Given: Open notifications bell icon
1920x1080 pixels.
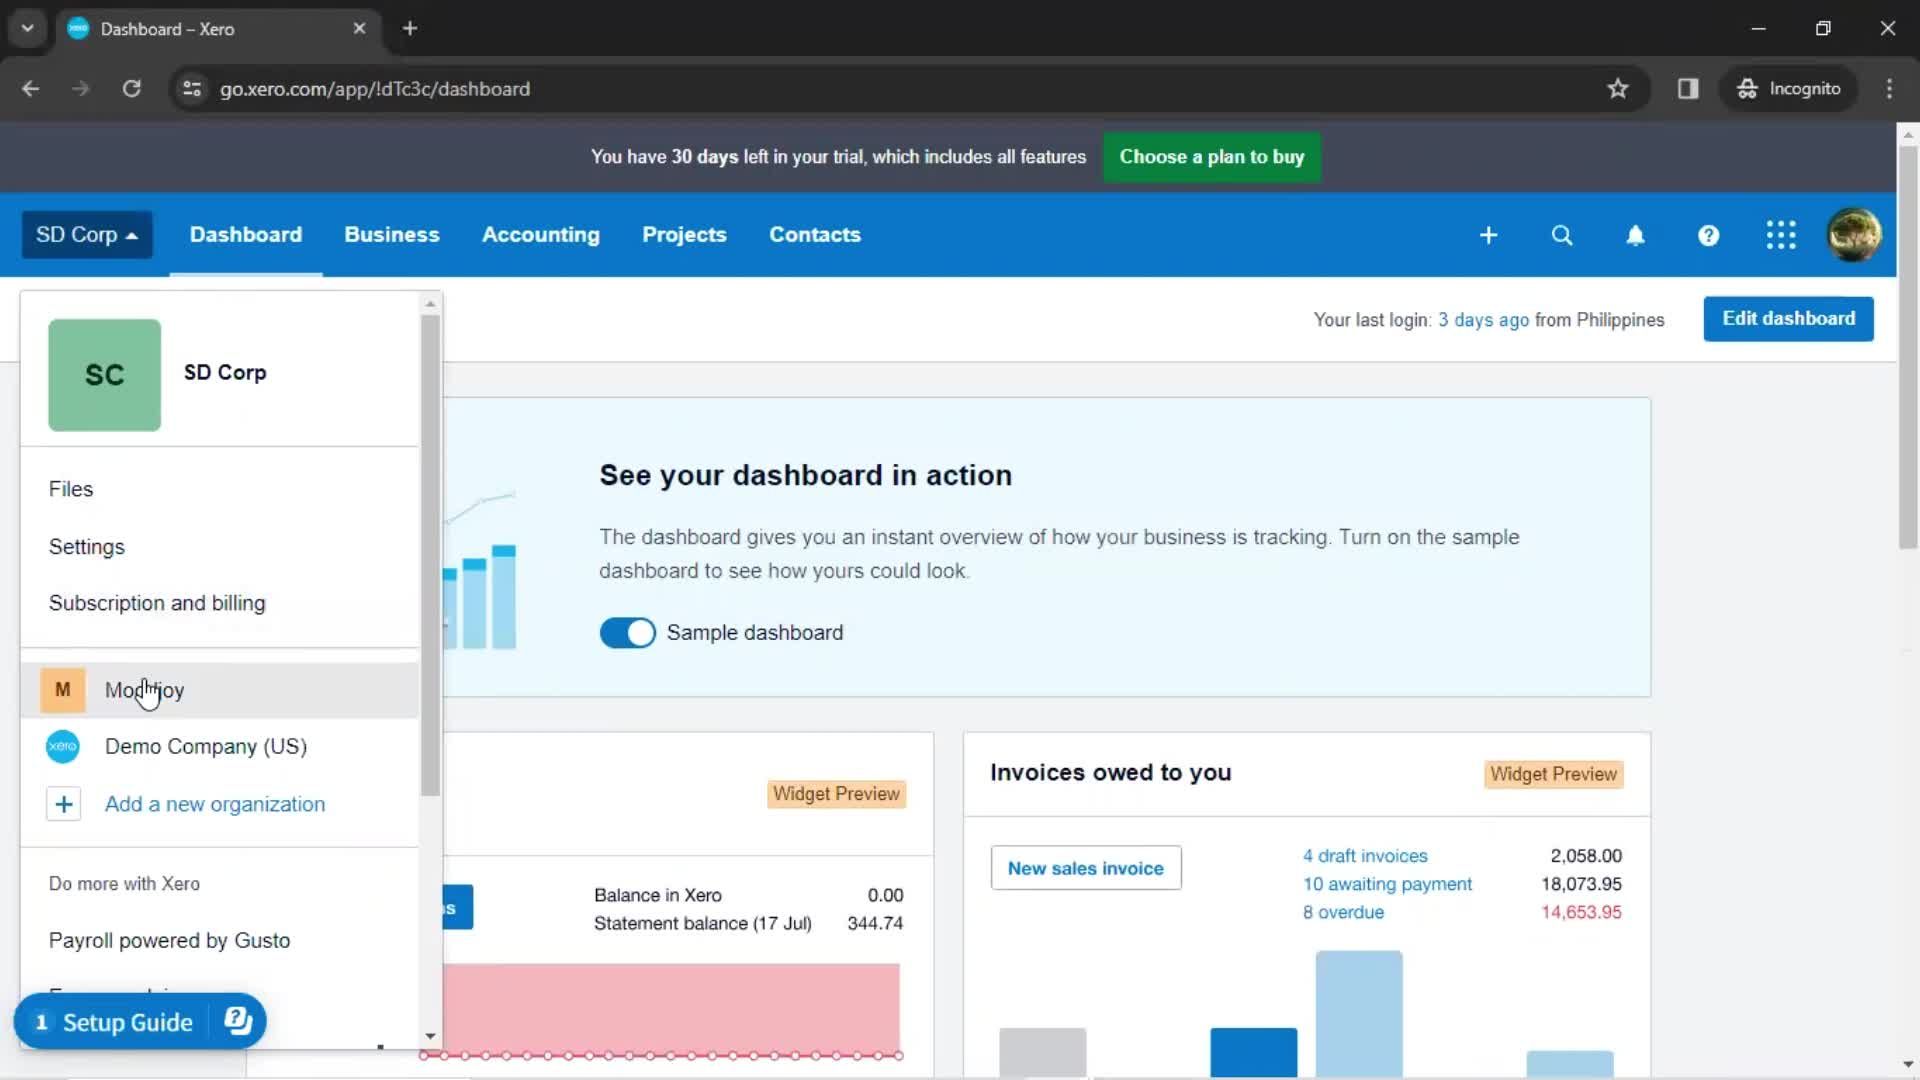Looking at the screenshot, I should [x=1635, y=235].
